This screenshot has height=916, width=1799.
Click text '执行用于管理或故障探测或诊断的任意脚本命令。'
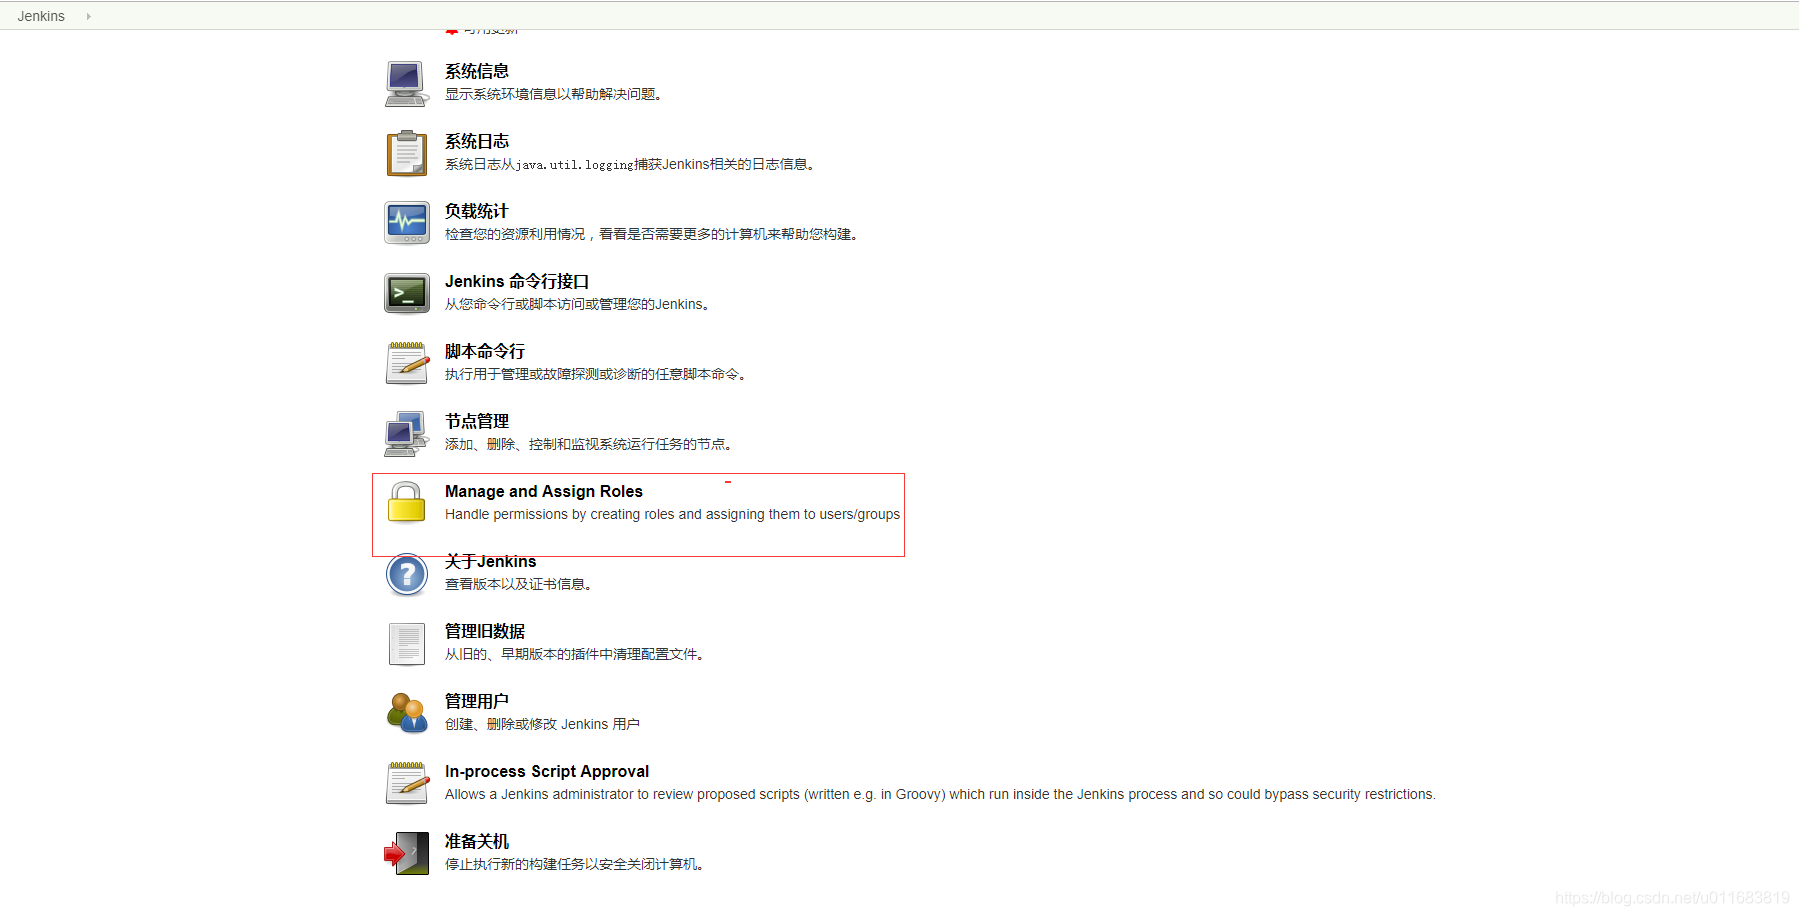[597, 374]
